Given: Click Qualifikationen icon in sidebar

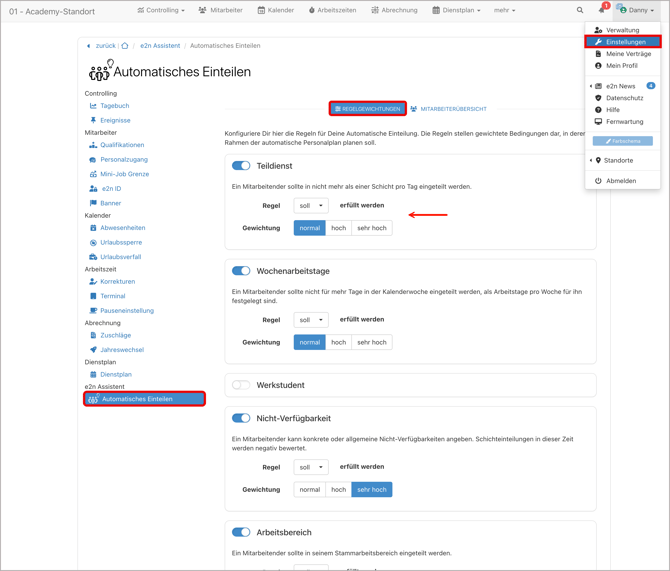Looking at the screenshot, I should click(93, 145).
